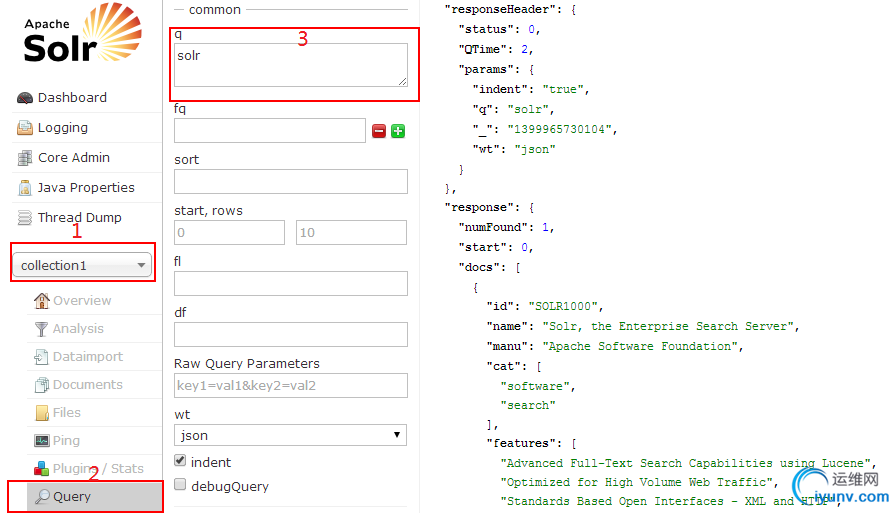Click the "wt" param key in response

486,150
